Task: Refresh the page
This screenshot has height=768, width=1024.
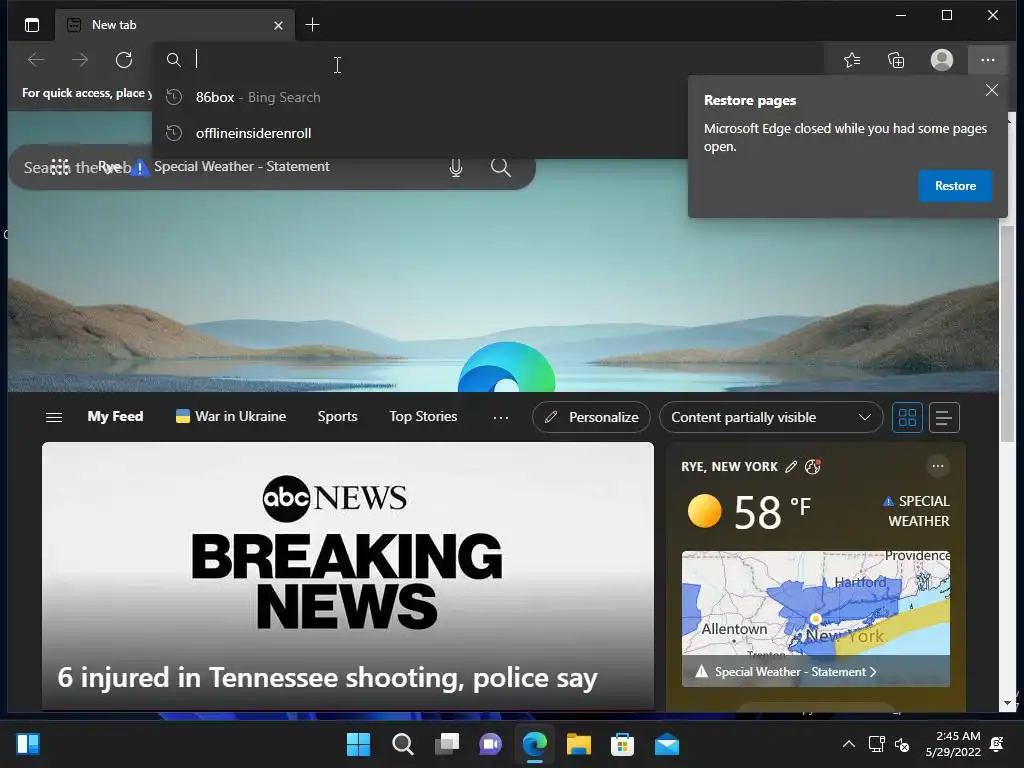Action: (x=124, y=60)
